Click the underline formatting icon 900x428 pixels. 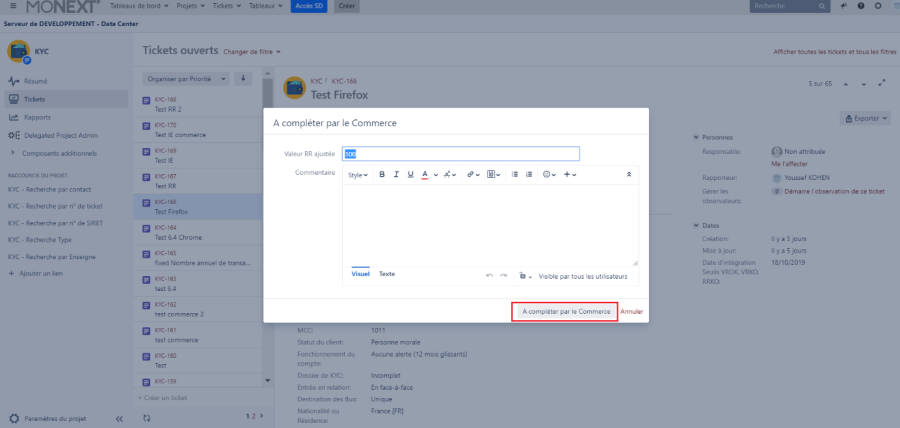click(x=410, y=174)
